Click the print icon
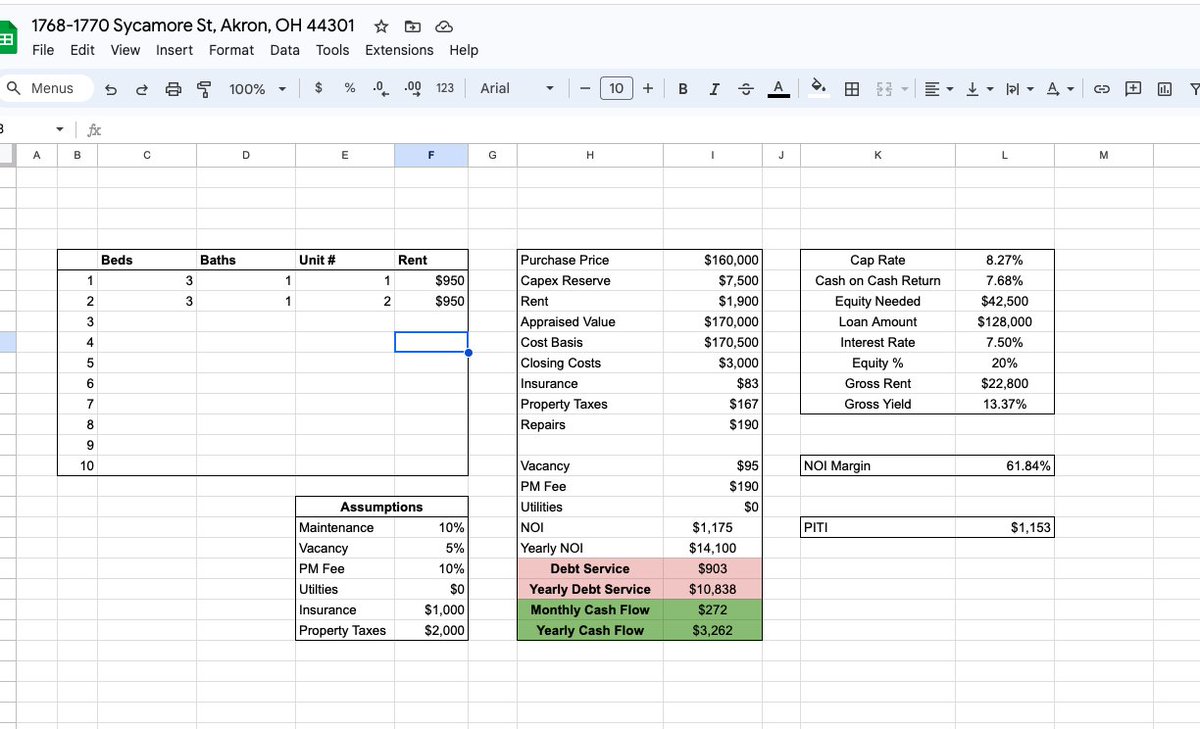This screenshot has height=729, width=1200. tap(173, 88)
